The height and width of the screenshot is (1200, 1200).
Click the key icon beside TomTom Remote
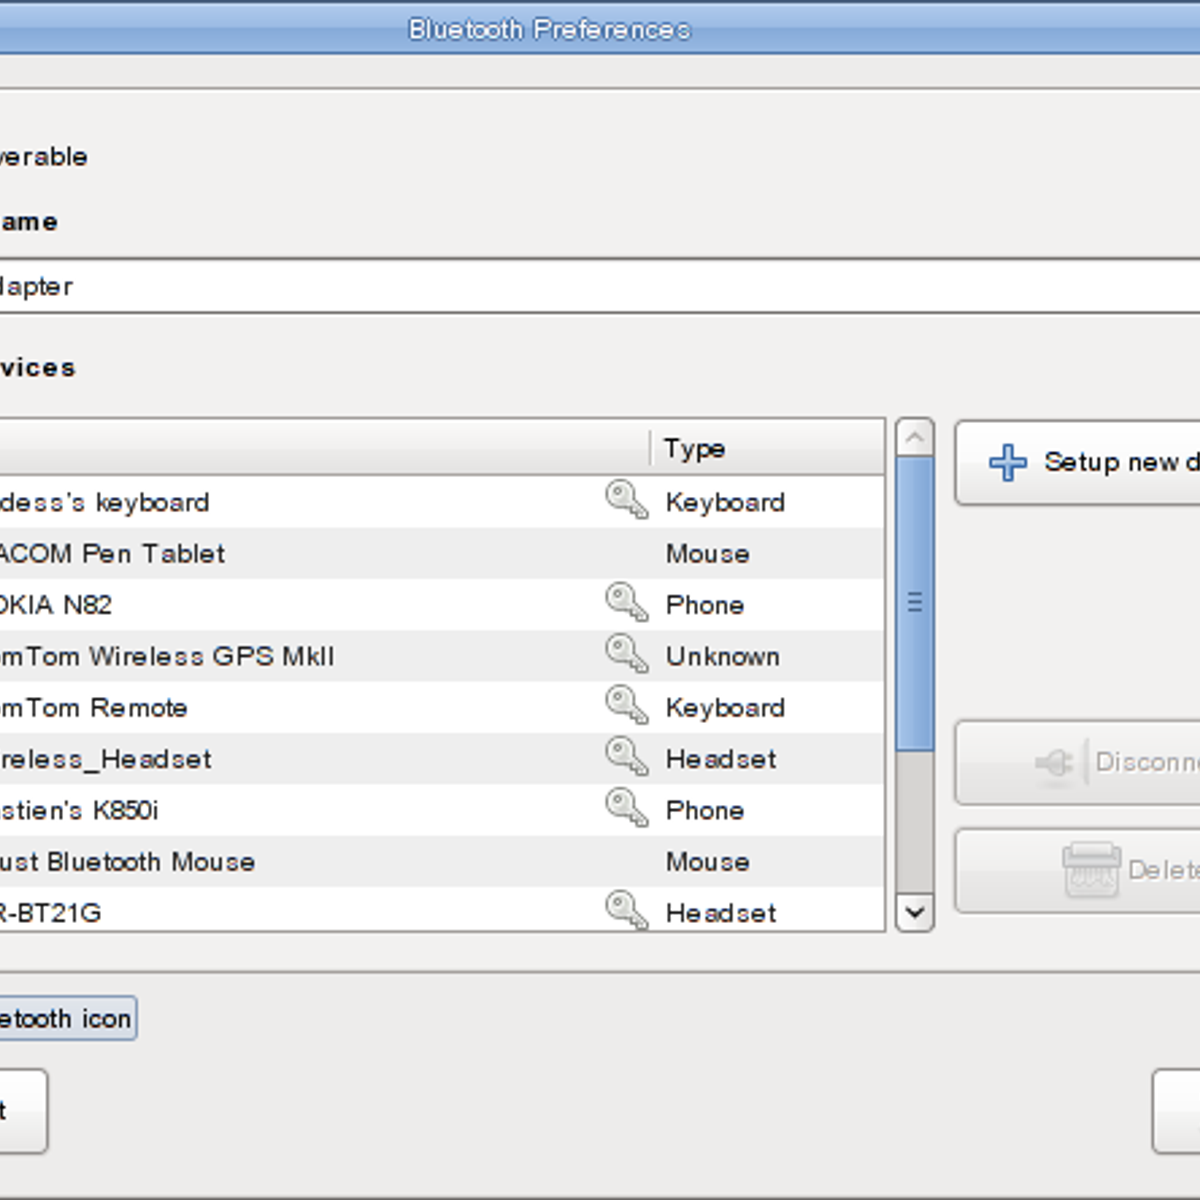pos(627,705)
